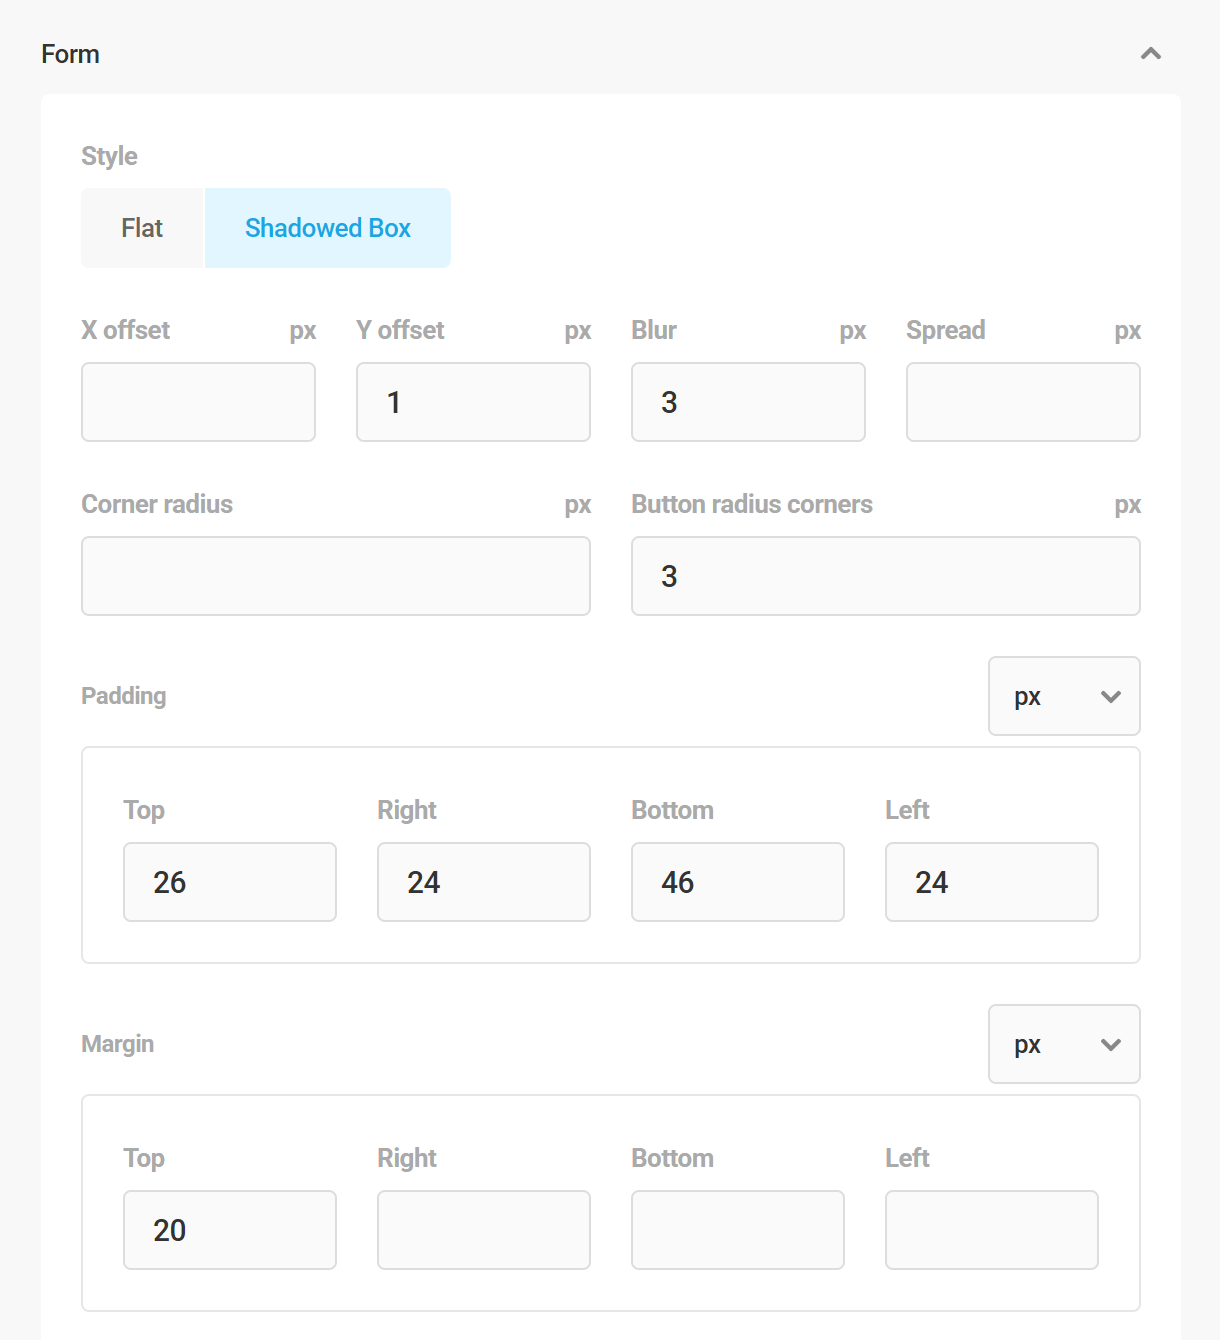Edit the Button radius corners value

(885, 576)
